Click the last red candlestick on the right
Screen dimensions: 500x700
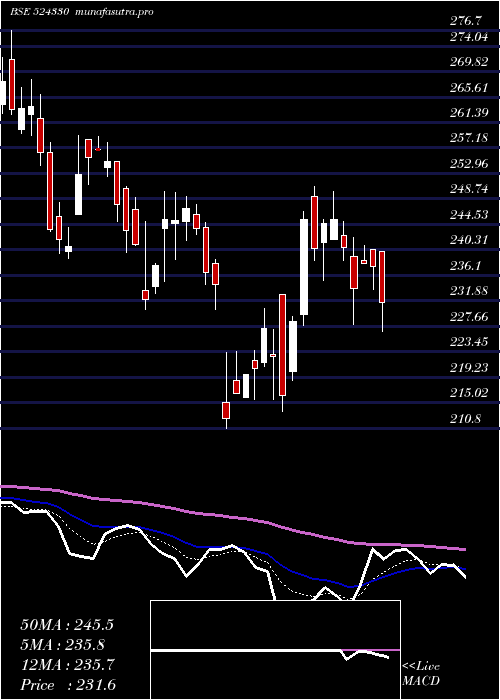click(x=382, y=277)
